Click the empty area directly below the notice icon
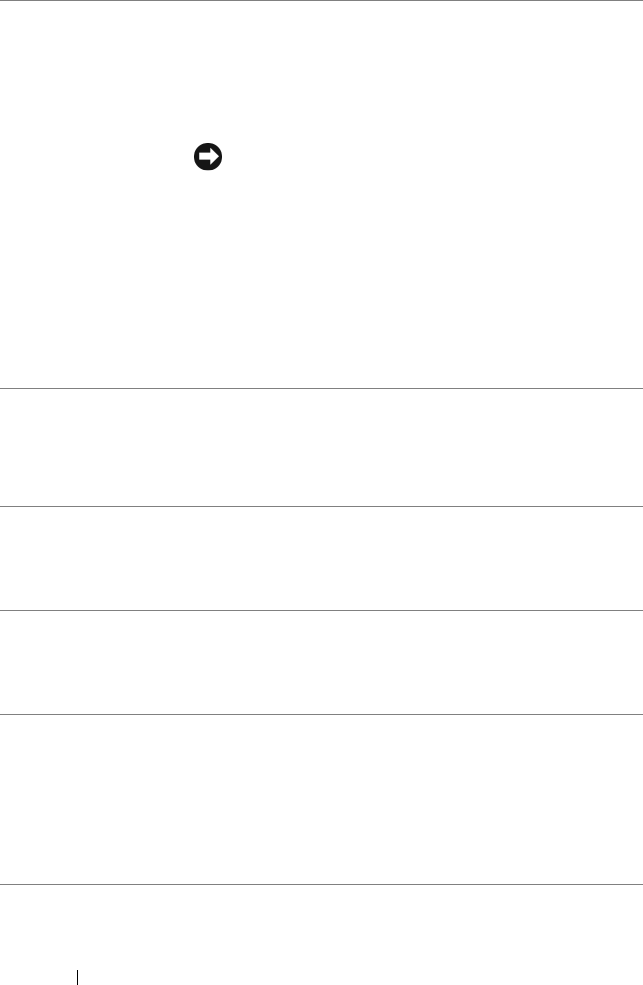643x985 pixels. tap(208, 270)
